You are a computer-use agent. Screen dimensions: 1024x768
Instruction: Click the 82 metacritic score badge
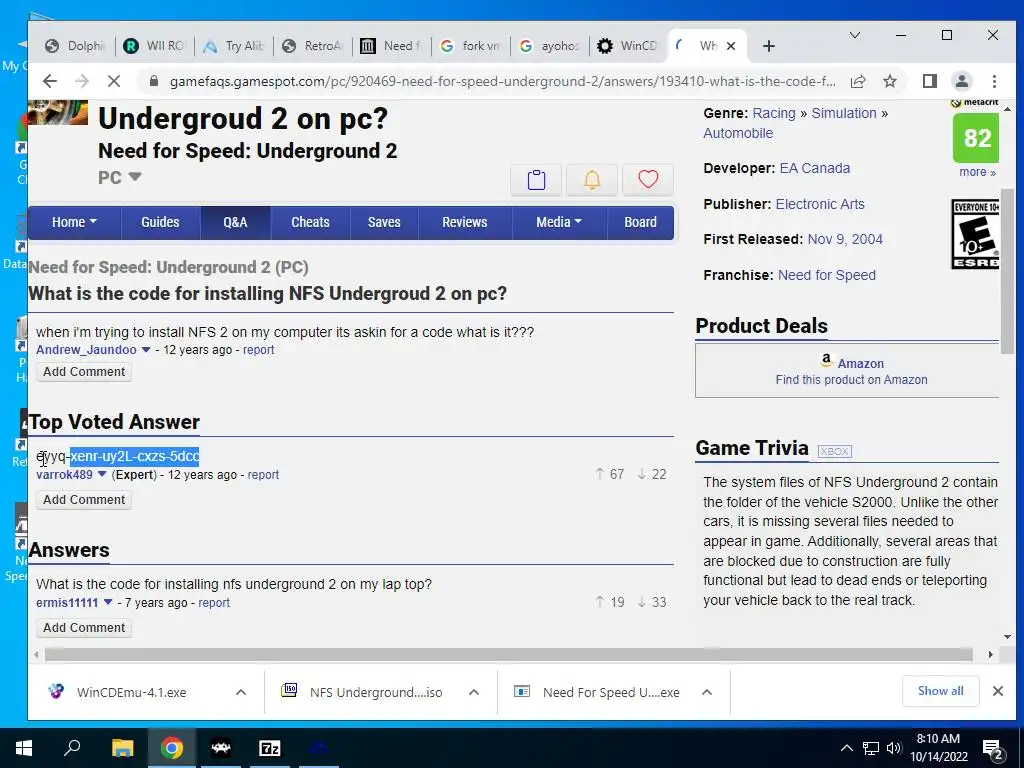pos(976,138)
